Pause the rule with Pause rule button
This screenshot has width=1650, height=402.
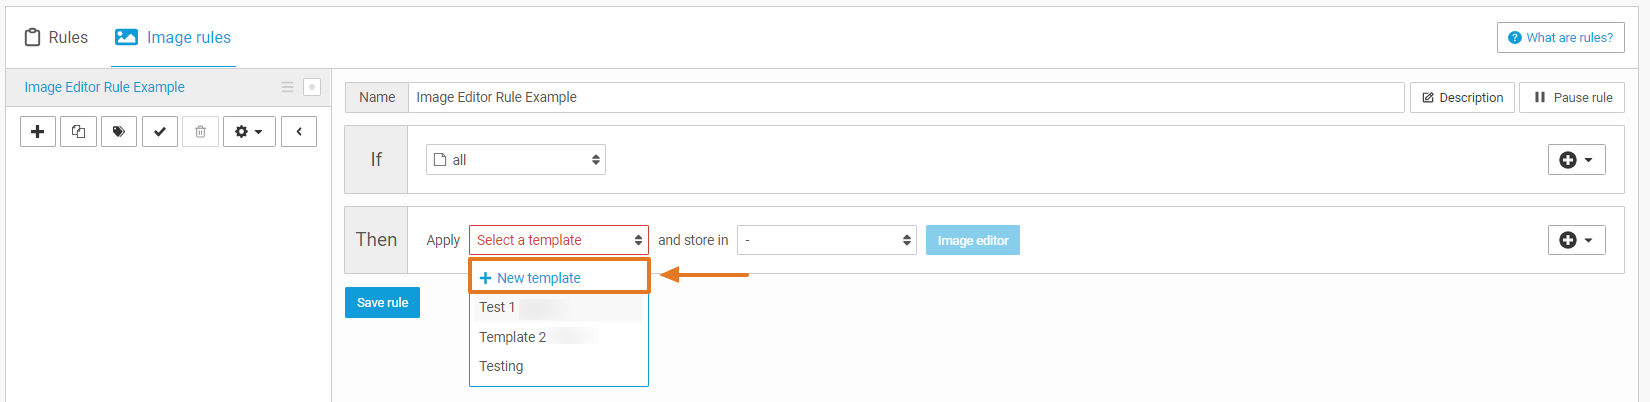(x=1572, y=98)
